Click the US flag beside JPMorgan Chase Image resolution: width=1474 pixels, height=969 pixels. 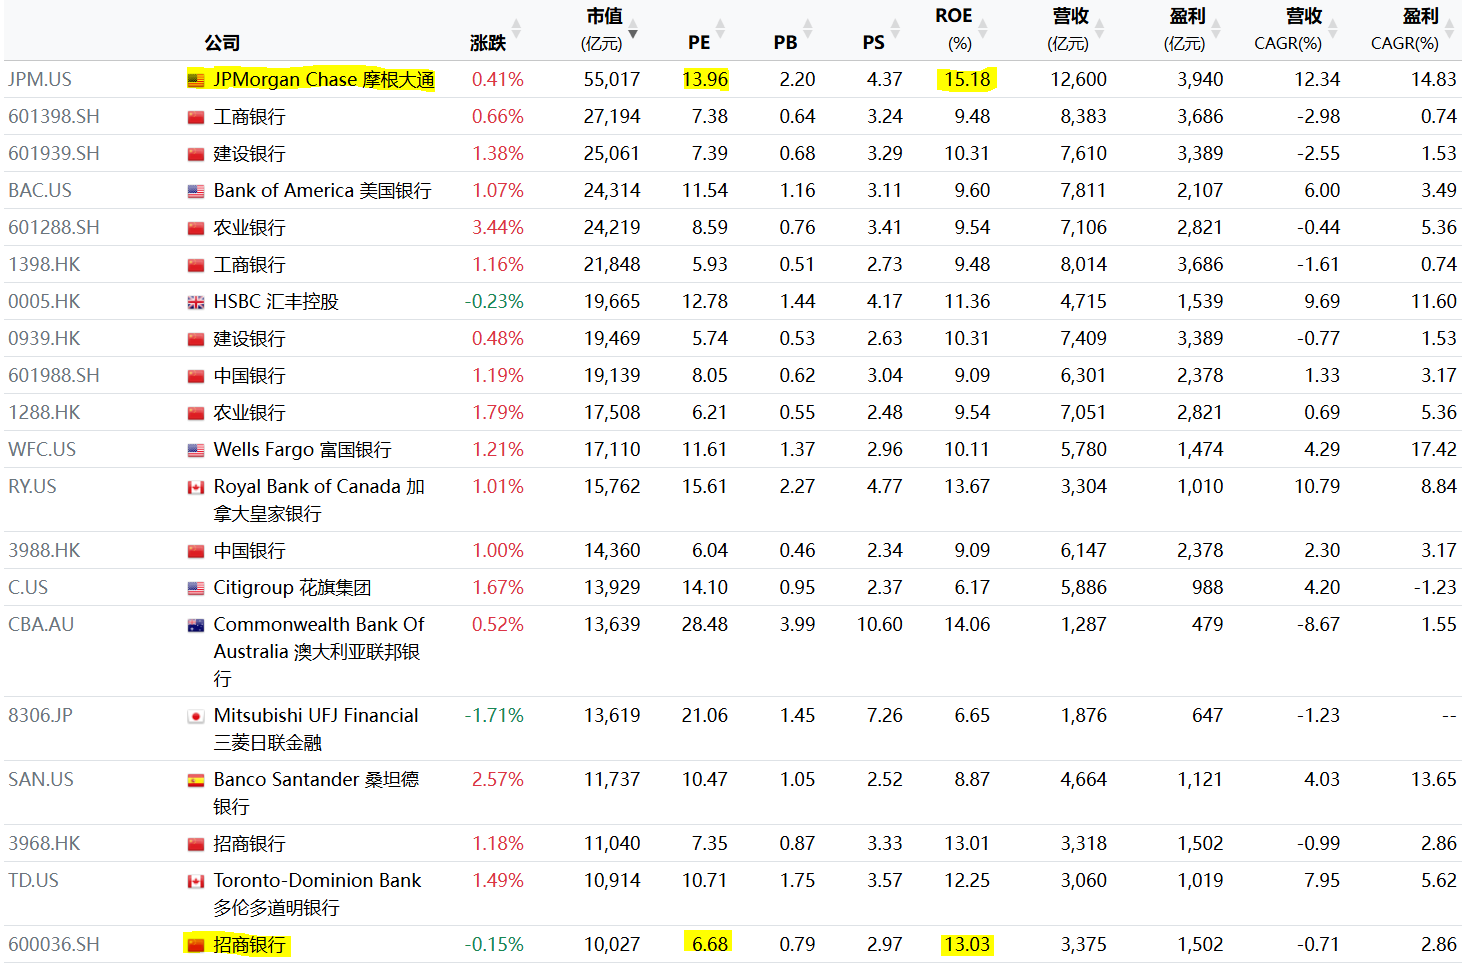196,80
